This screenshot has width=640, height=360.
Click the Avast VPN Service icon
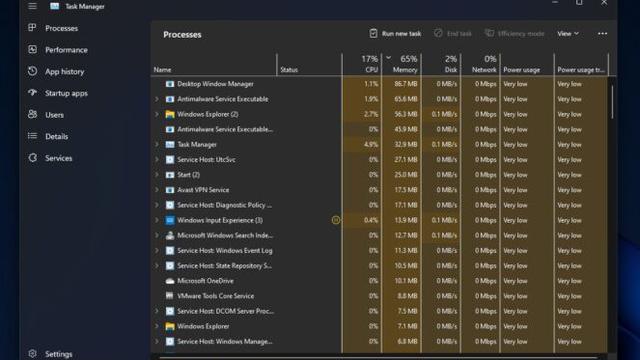pyautogui.click(x=170, y=190)
